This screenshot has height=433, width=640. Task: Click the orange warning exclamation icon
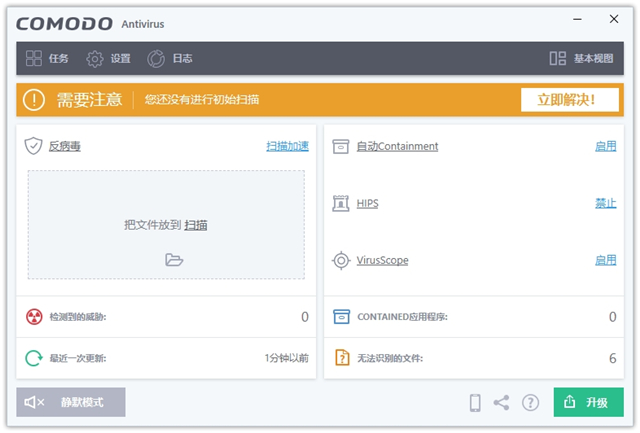(34, 100)
